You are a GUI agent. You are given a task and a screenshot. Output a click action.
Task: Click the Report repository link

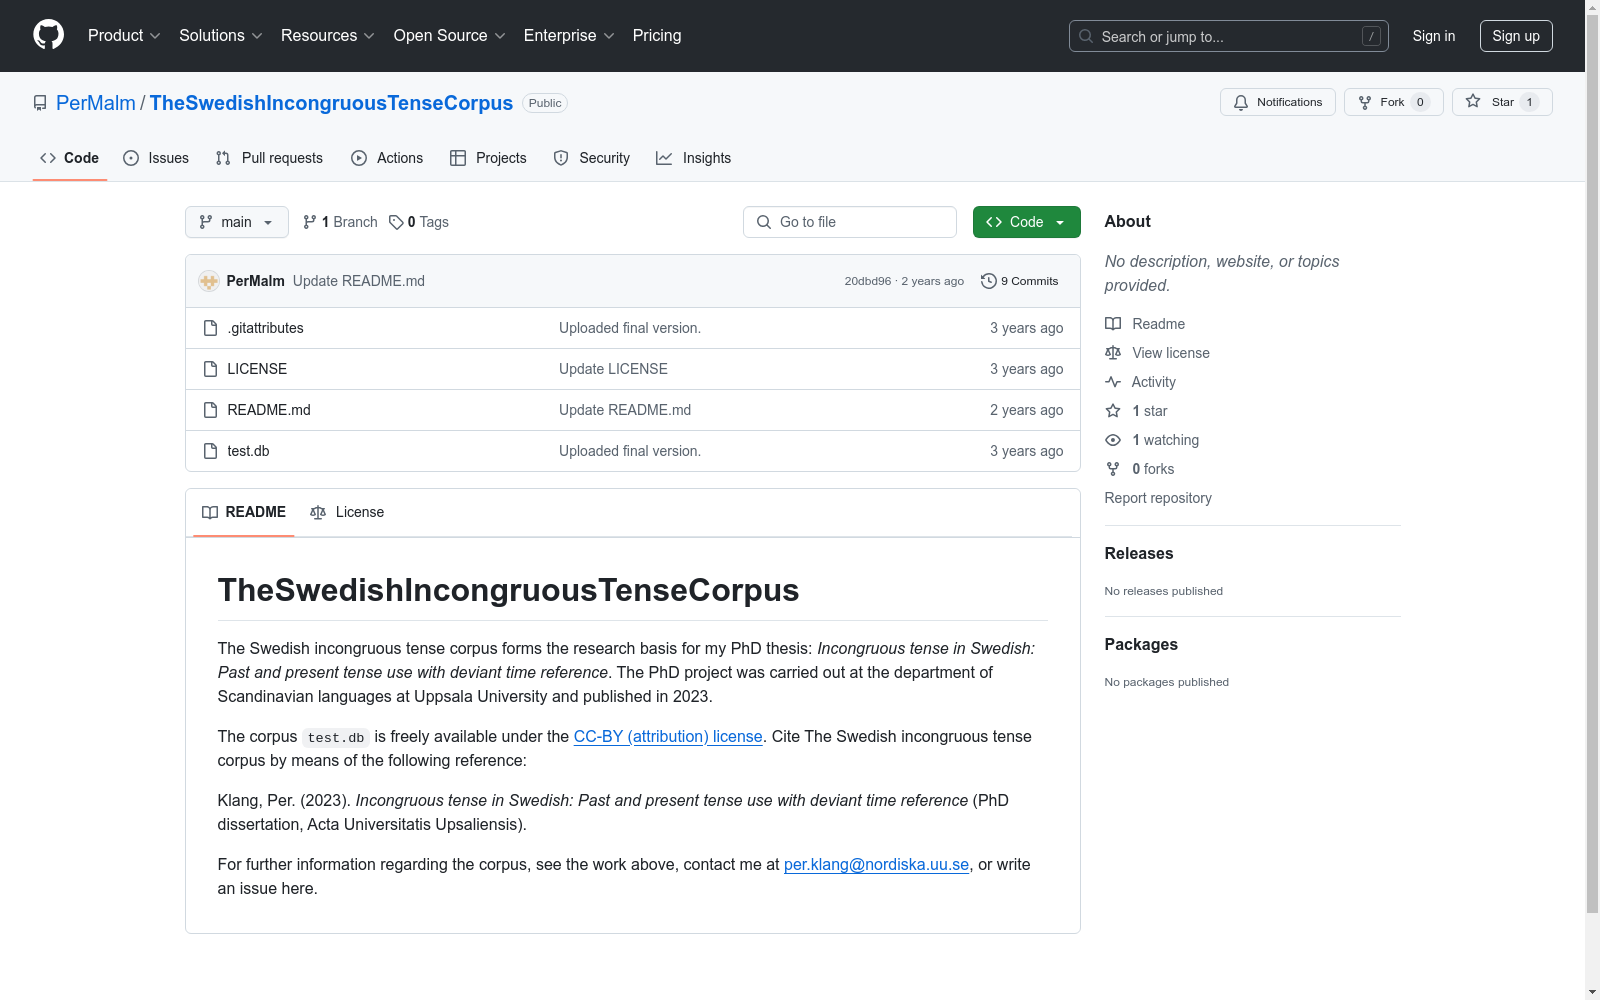tap(1158, 498)
